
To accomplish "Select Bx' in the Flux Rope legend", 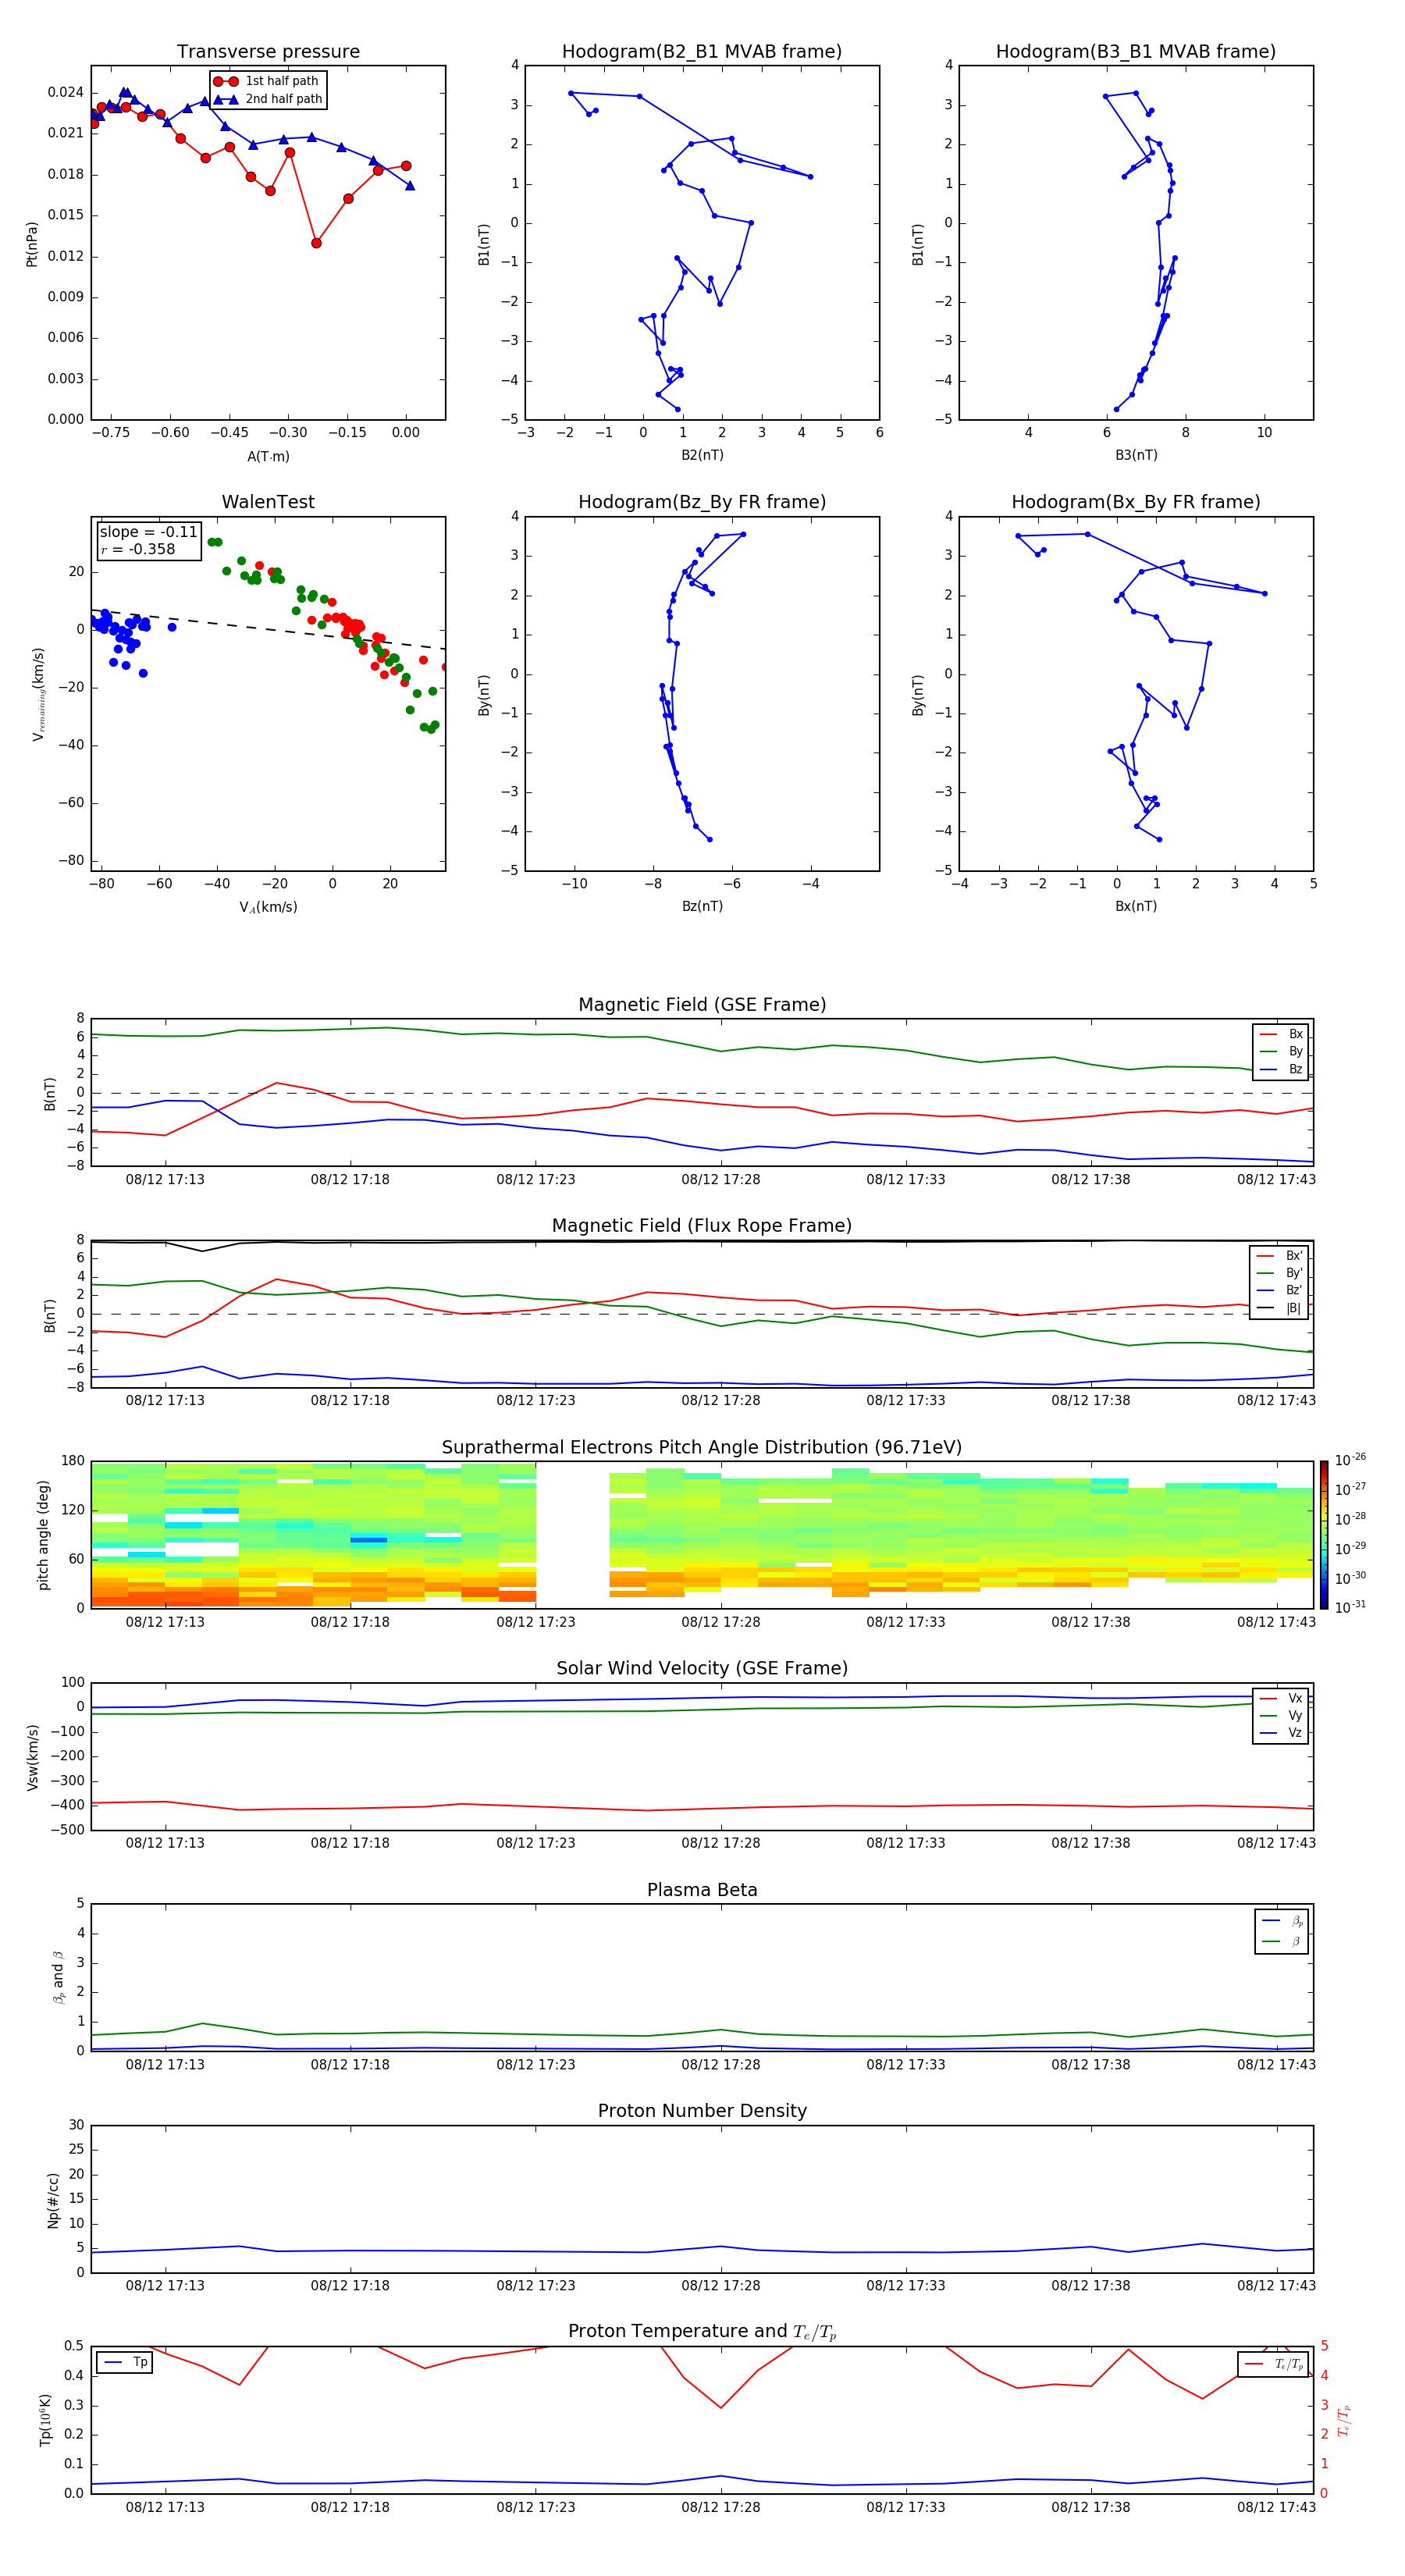I will click(x=1279, y=1256).
